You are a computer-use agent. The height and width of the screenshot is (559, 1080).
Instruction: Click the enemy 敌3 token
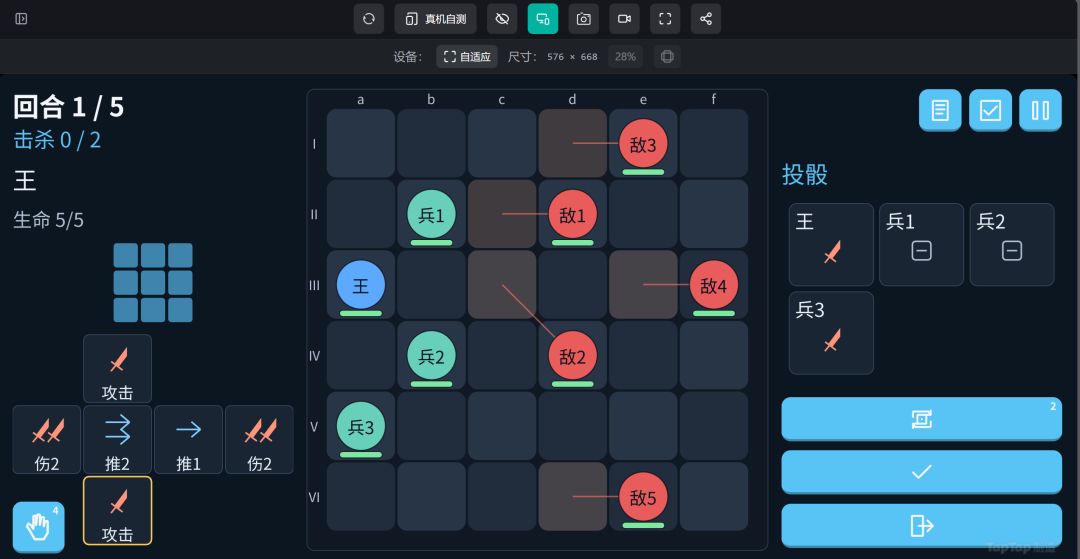coord(643,143)
